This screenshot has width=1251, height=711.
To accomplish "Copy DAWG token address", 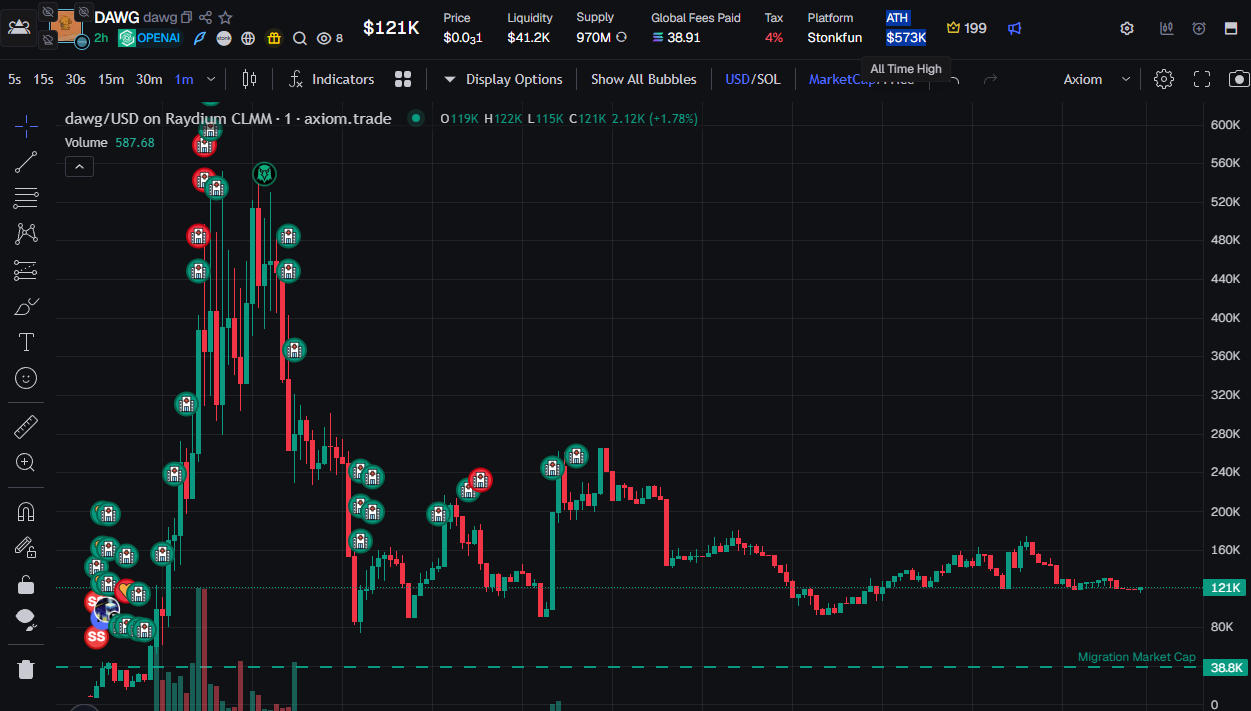I will coord(186,17).
